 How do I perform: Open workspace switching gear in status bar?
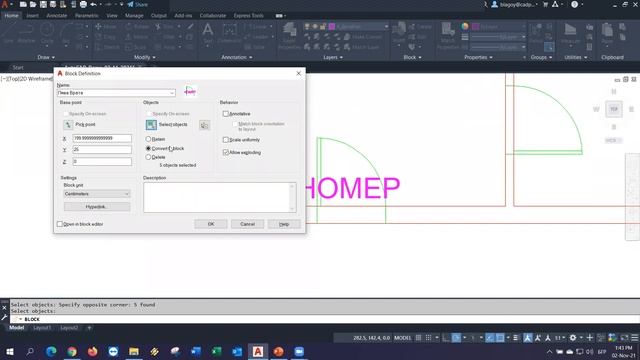click(x=573, y=338)
